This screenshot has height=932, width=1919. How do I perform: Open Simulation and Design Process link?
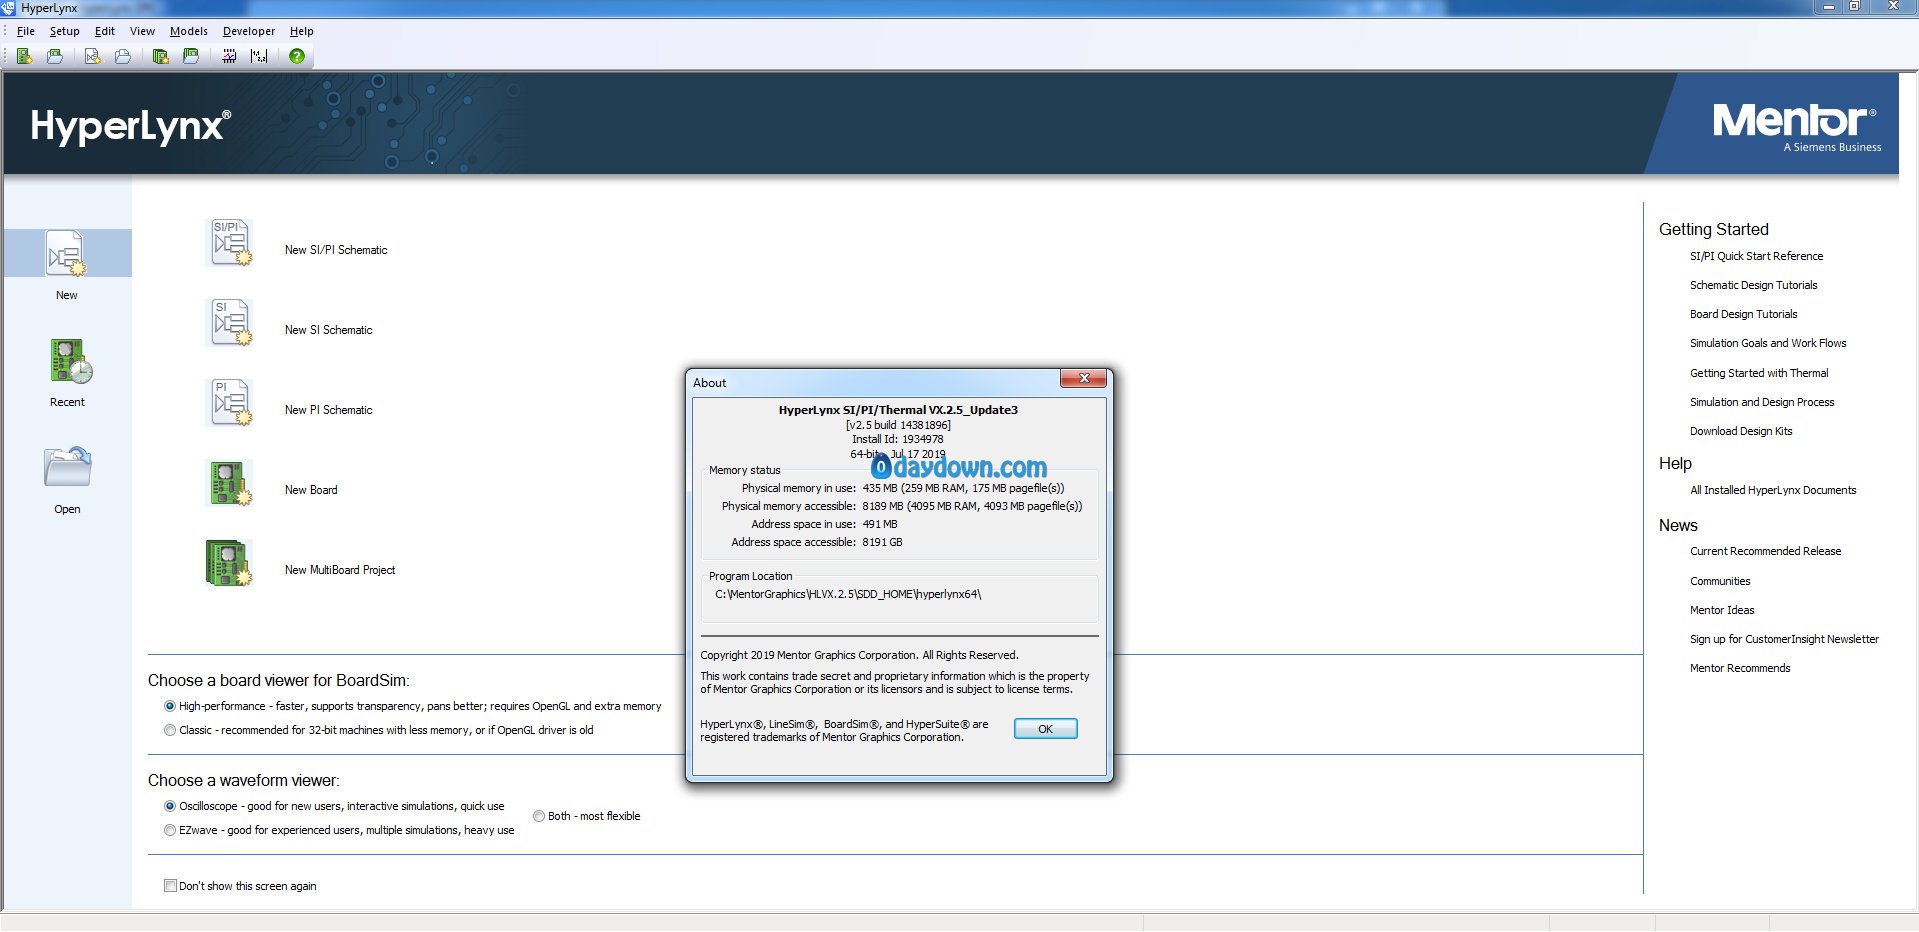point(1762,402)
